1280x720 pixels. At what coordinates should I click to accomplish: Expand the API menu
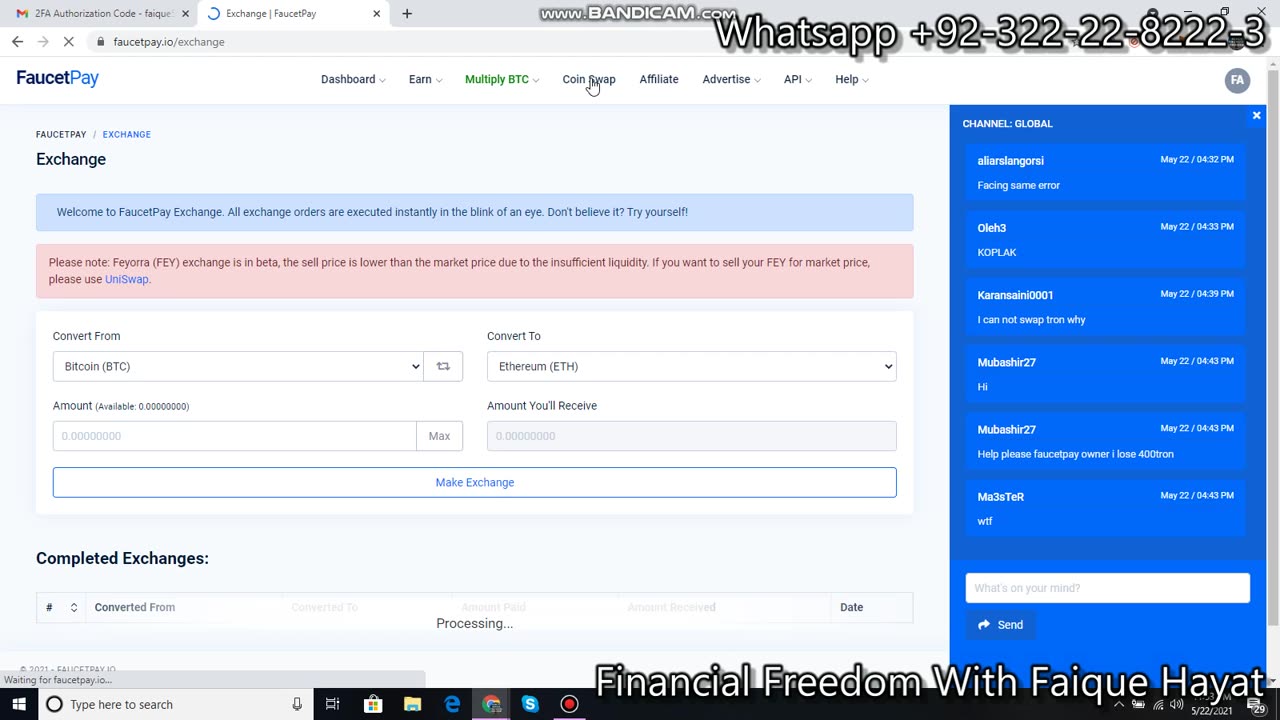pyautogui.click(x=797, y=79)
